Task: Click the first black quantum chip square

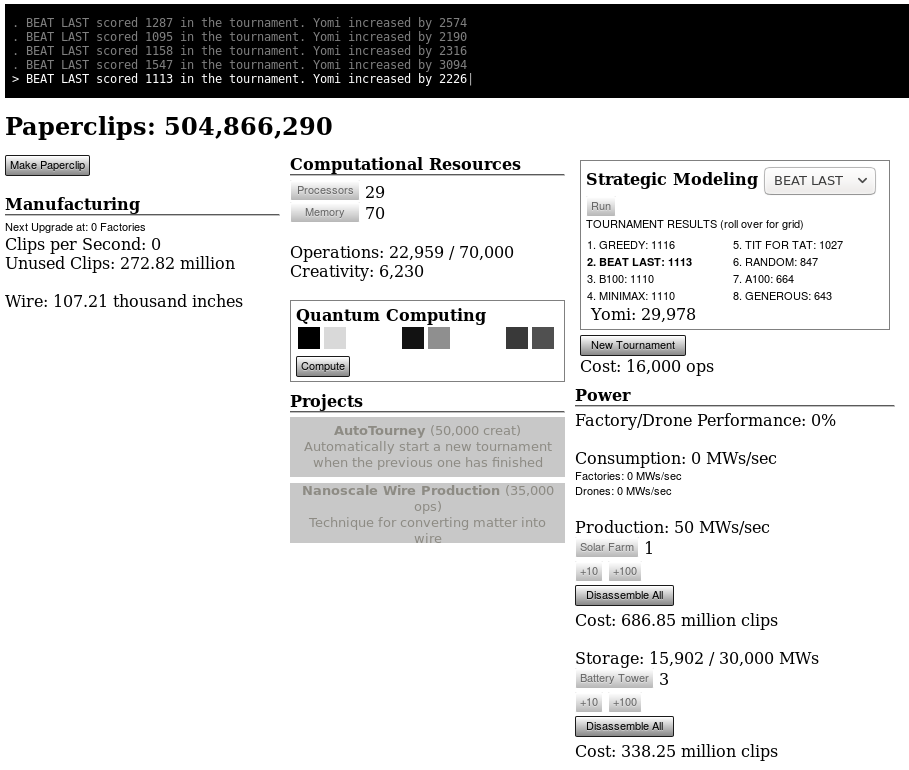Action: point(309,338)
